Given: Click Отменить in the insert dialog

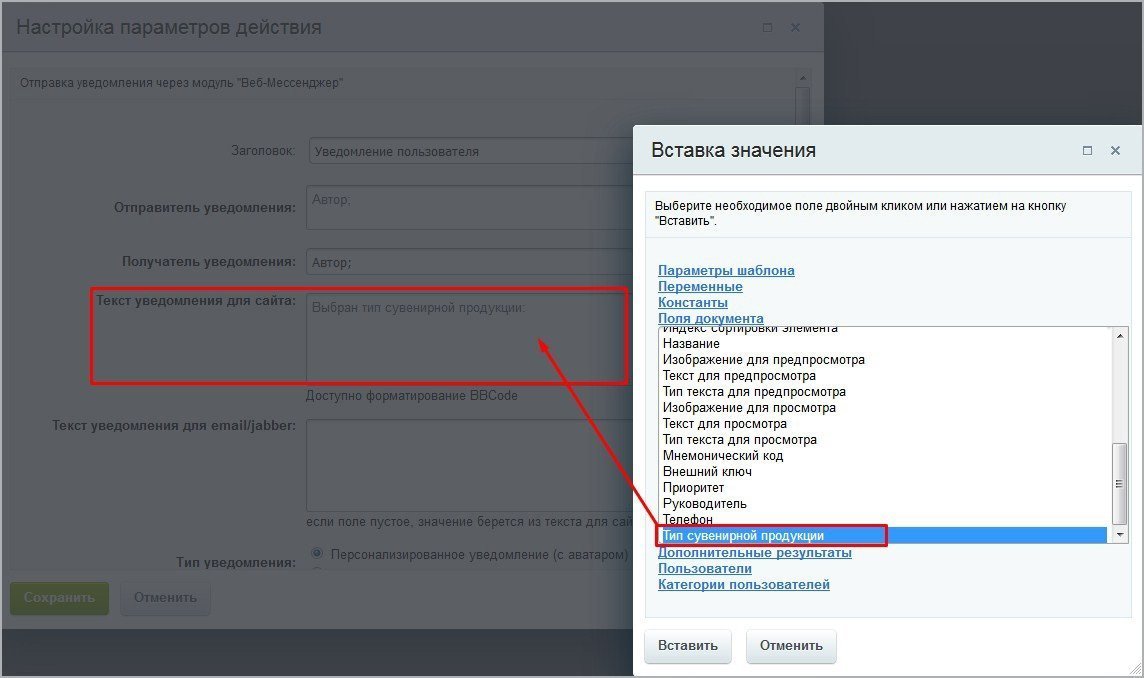Looking at the screenshot, I should [x=790, y=645].
